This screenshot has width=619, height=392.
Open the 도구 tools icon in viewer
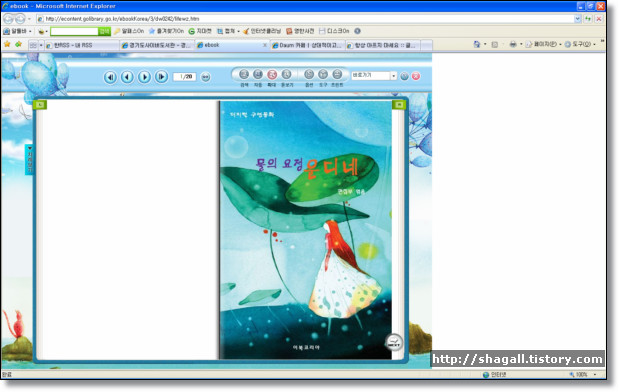(x=323, y=74)
